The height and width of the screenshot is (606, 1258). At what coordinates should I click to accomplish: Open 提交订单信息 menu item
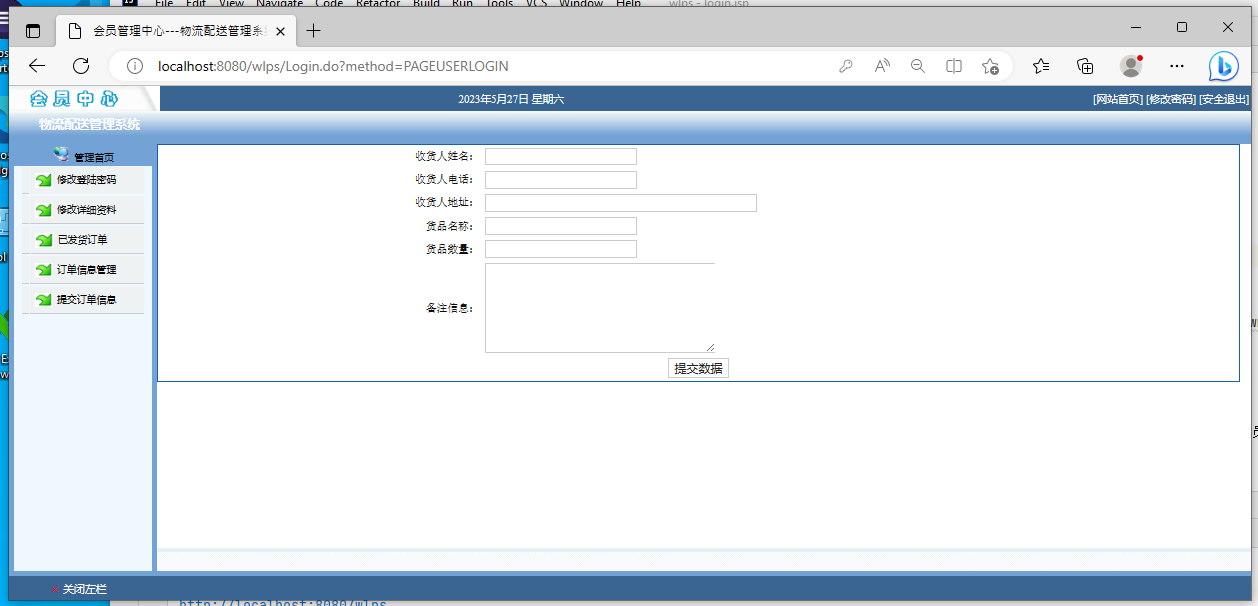tap(86, 299)
